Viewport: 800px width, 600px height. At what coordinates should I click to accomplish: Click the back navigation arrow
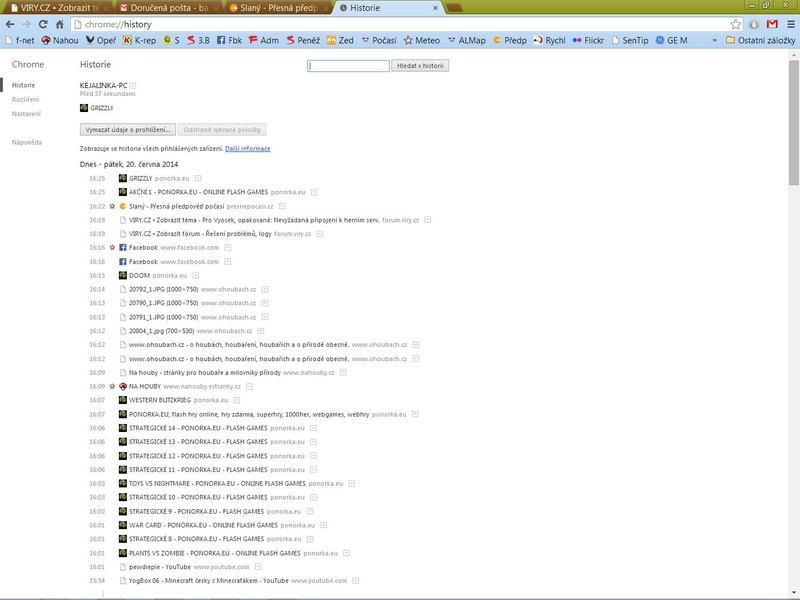point(10,23)
